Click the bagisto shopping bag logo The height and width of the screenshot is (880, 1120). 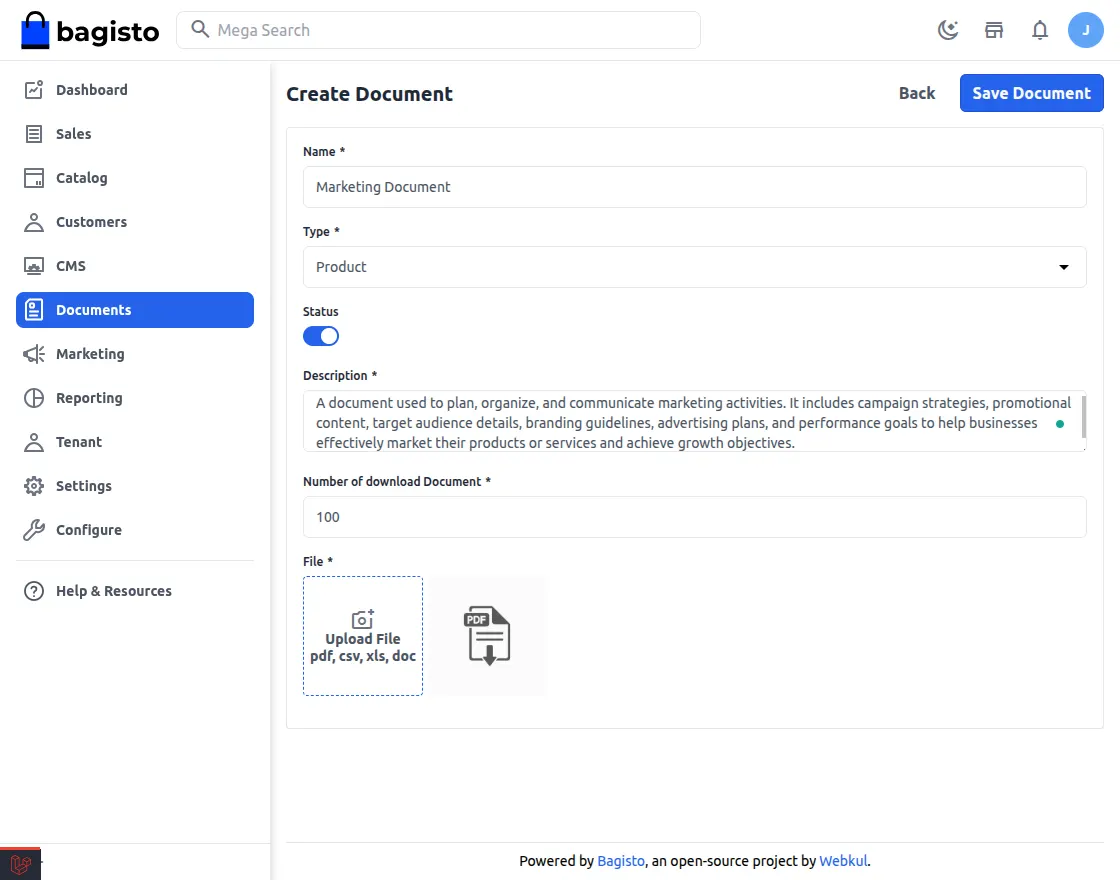[x=35, y=31]
